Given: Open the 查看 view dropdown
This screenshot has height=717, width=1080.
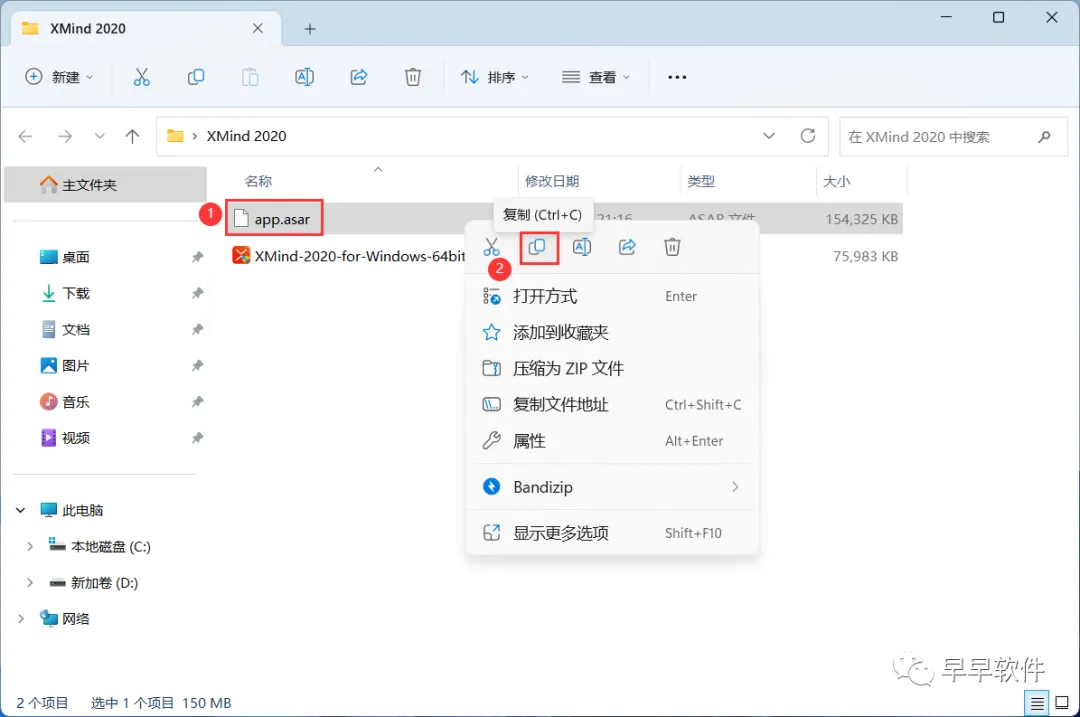Looking at the screenshot, I should click(x=596, y=77).
